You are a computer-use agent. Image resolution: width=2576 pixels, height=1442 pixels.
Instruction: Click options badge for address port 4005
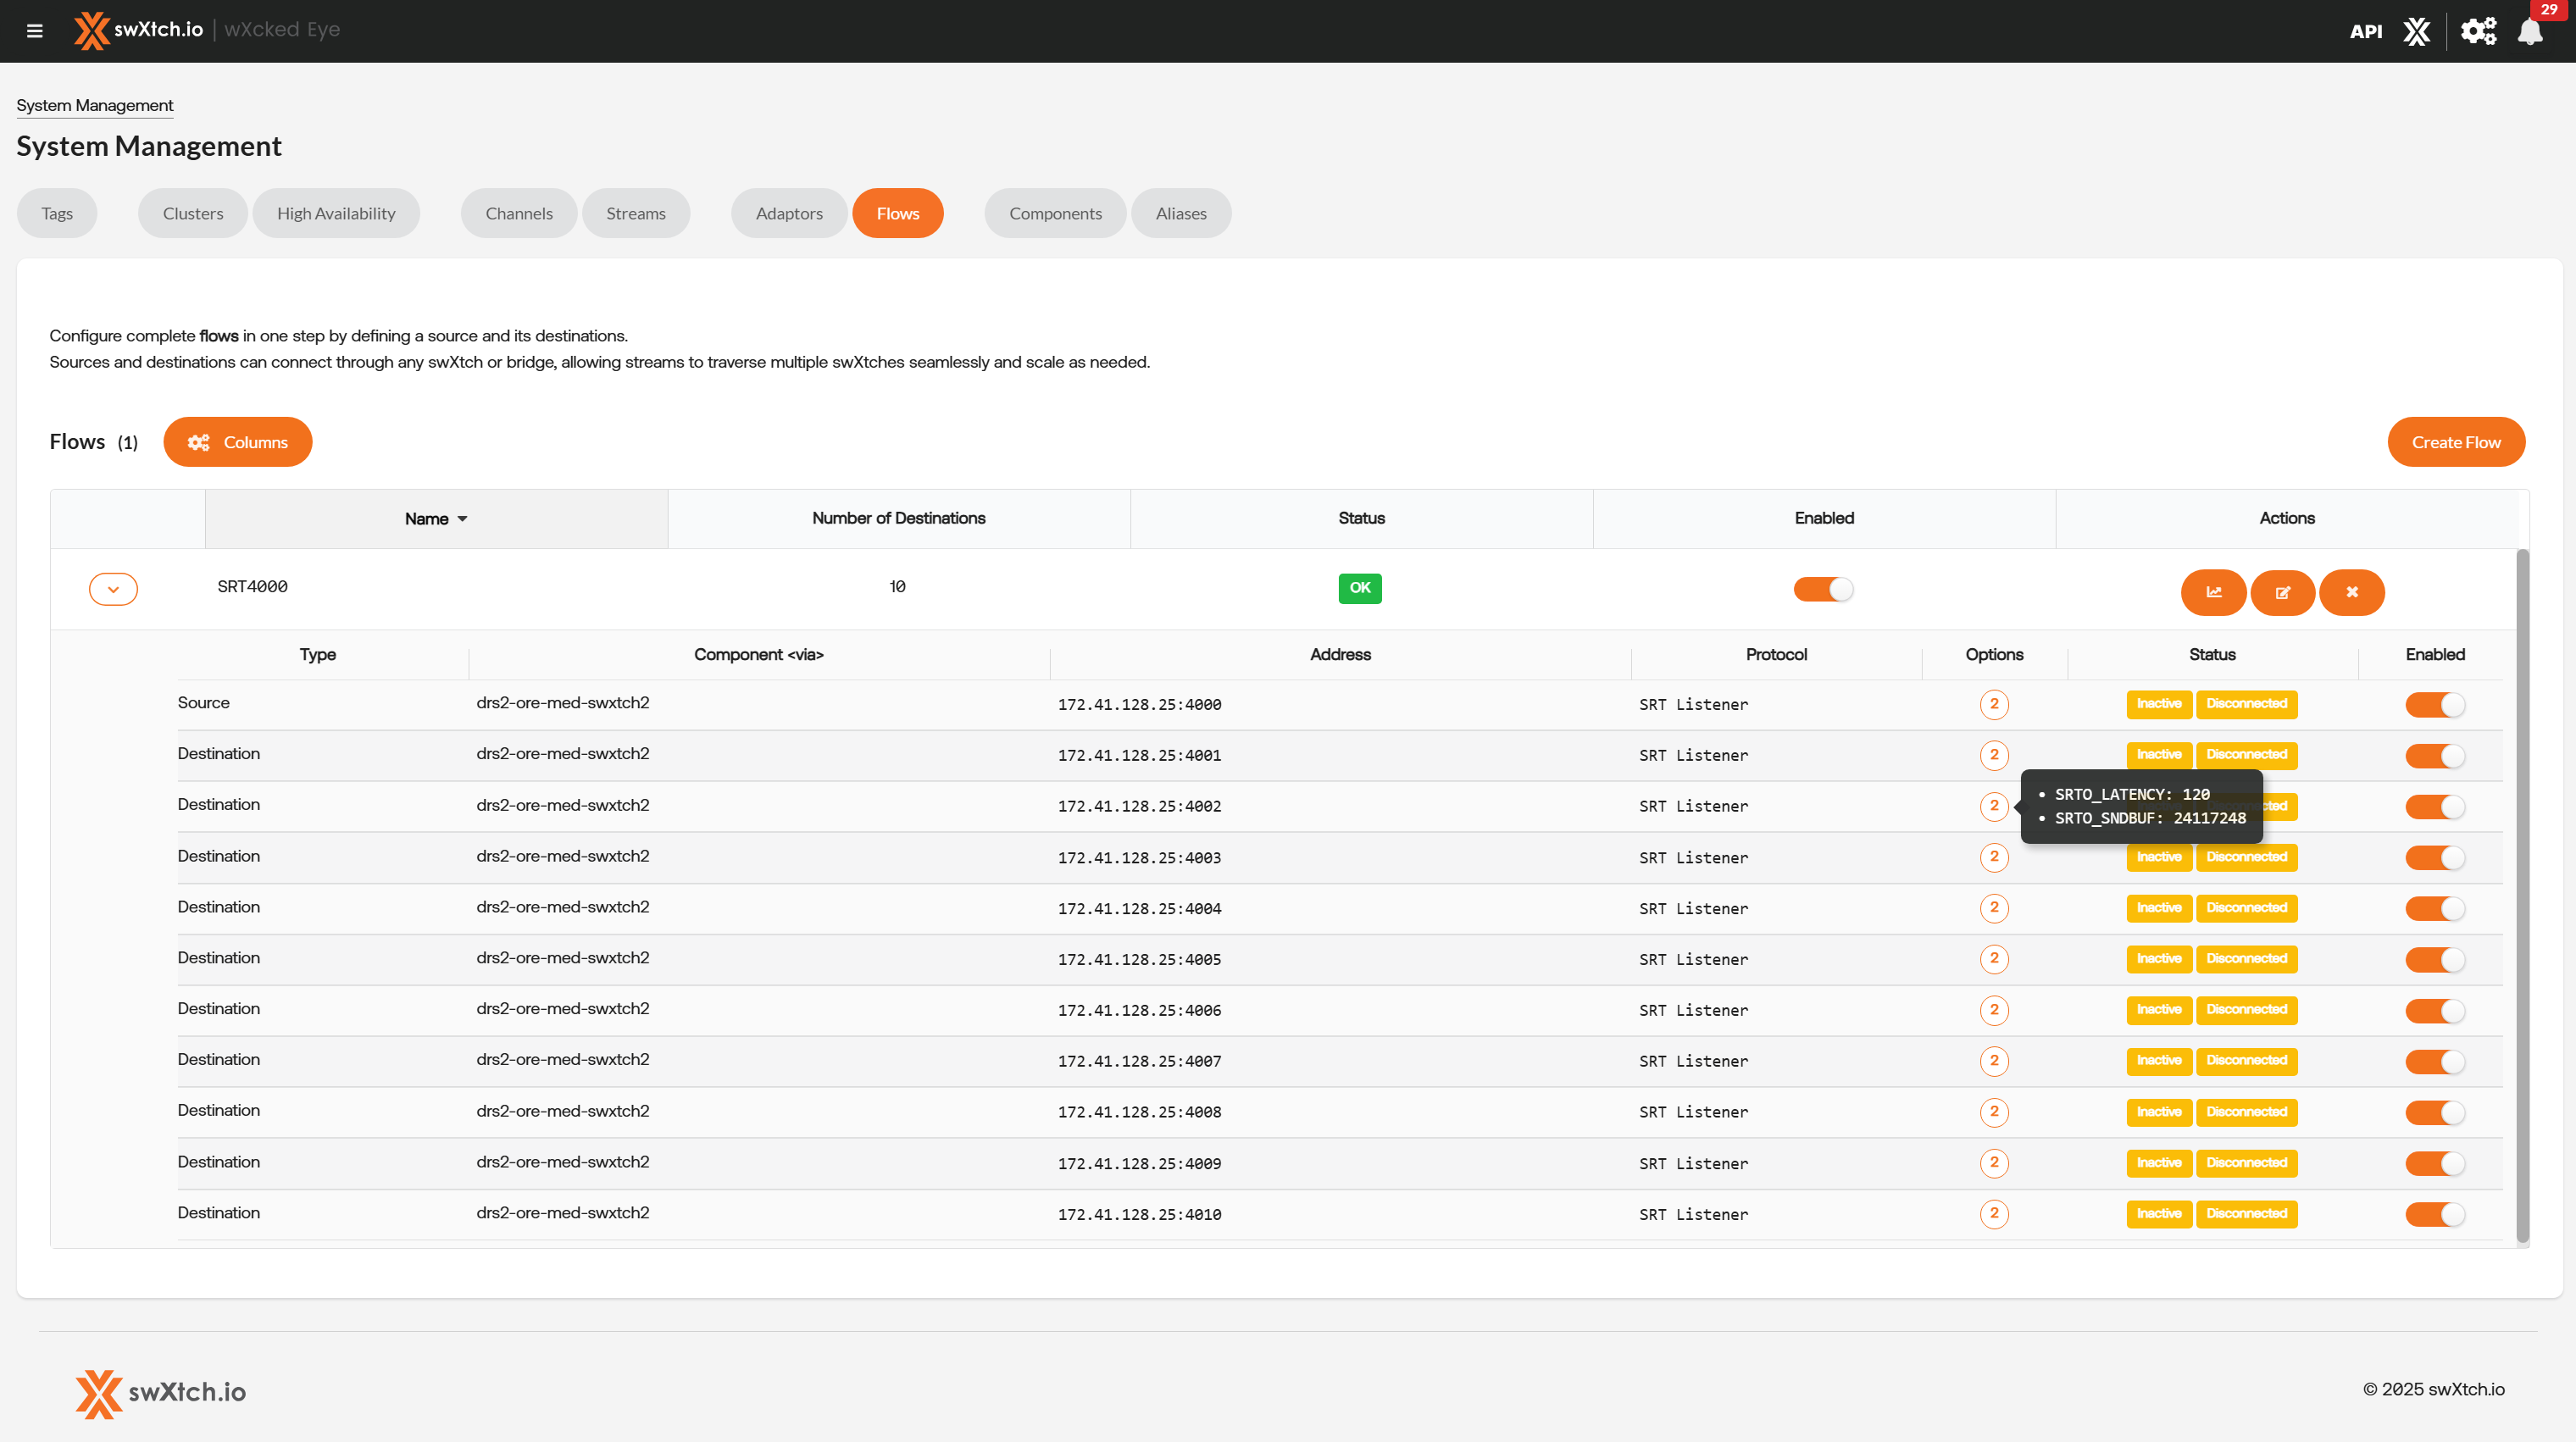click(1993, 959)
